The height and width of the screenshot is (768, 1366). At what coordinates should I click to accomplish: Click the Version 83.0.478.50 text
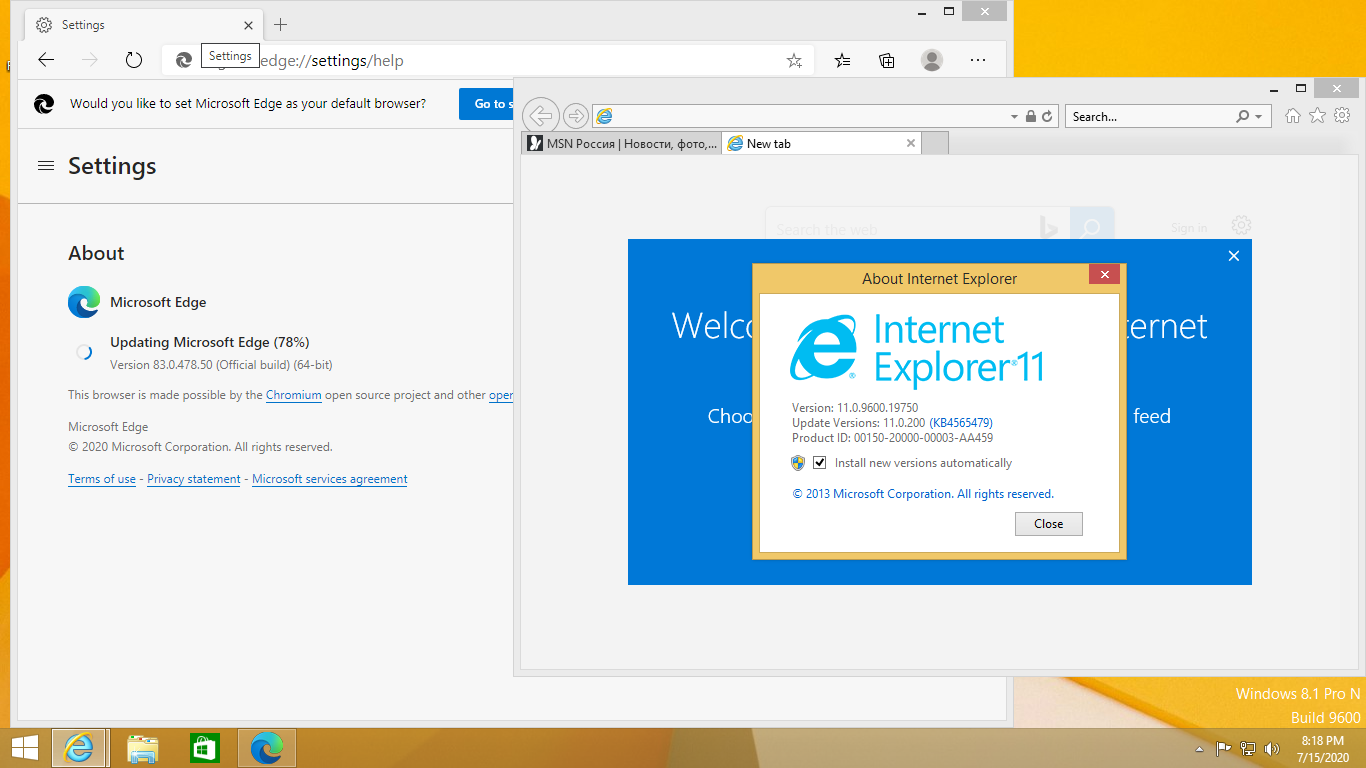coord(221,365)
